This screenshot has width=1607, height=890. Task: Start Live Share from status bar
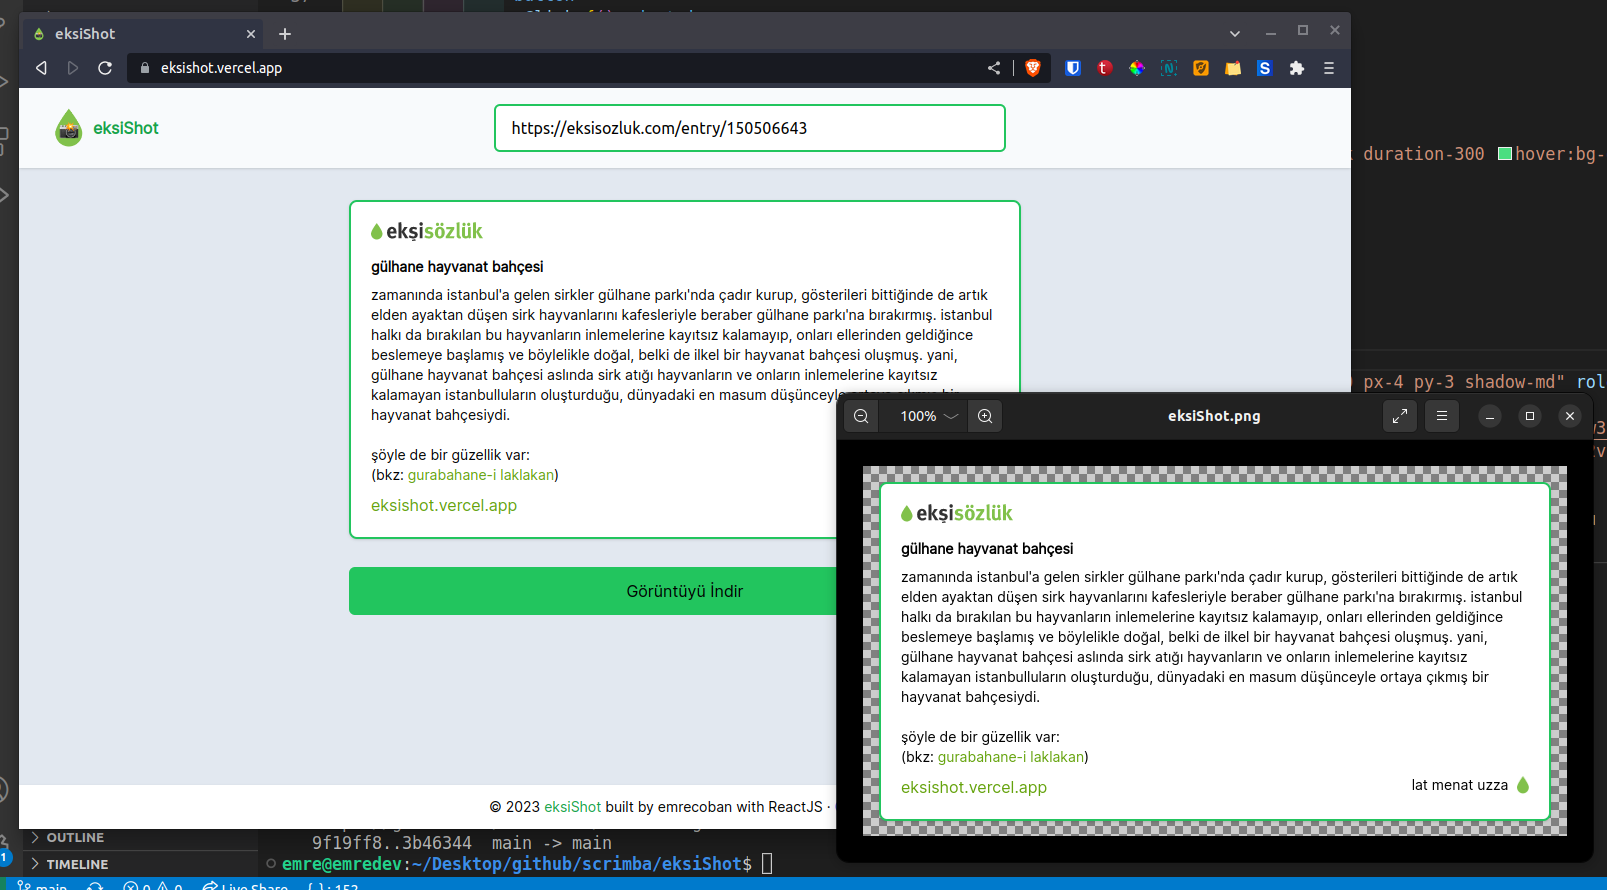click(x=245, y=886)
